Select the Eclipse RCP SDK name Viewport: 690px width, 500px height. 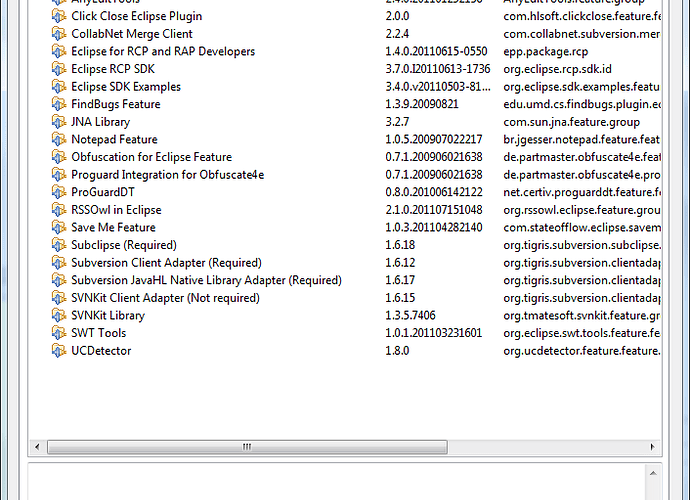click(x=113, y=69)
